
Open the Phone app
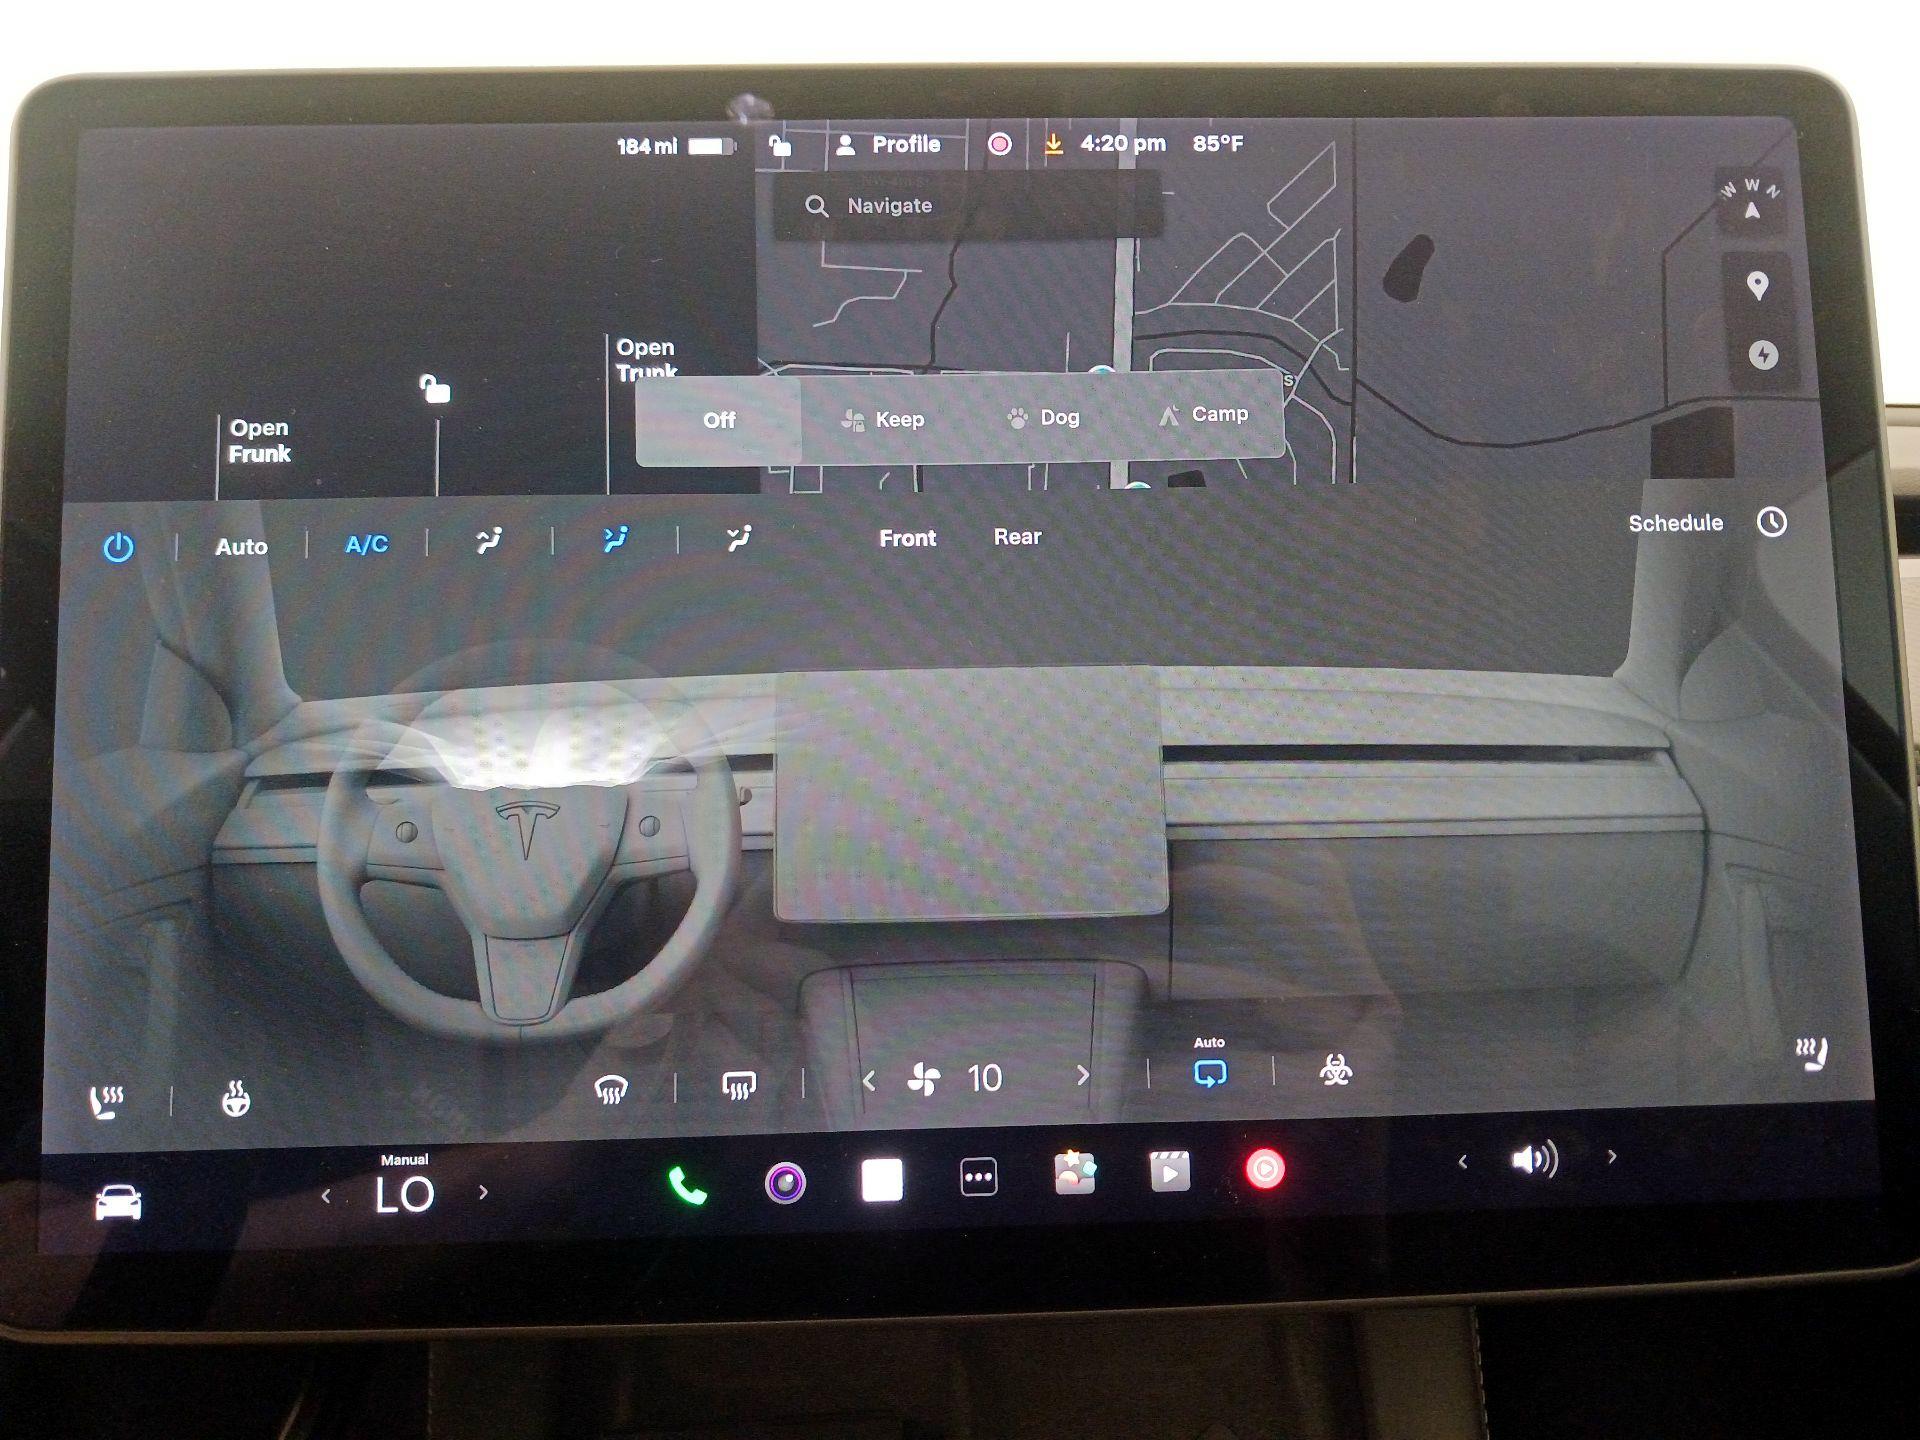[688, 1187]
